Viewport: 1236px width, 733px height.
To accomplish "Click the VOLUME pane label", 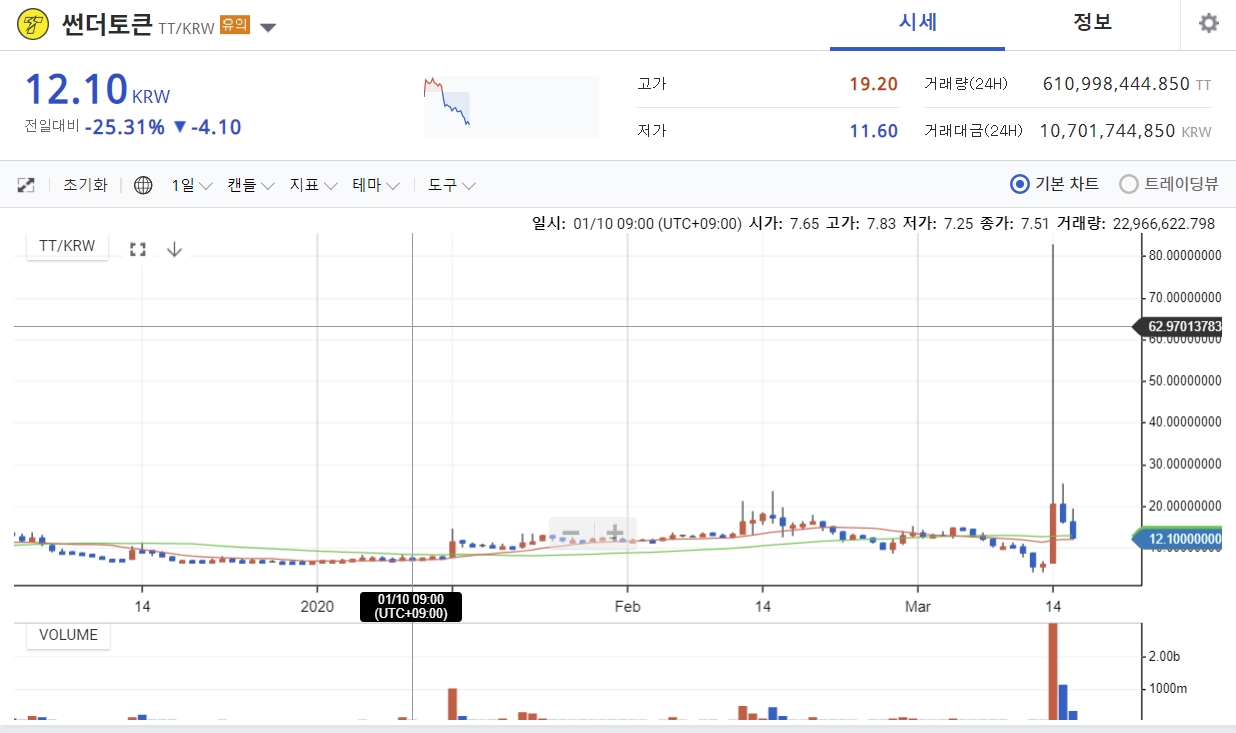I will [68, 635].
